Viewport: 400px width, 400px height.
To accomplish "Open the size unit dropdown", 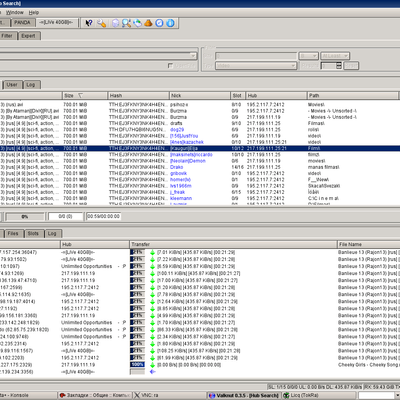I will pos(308,56).
